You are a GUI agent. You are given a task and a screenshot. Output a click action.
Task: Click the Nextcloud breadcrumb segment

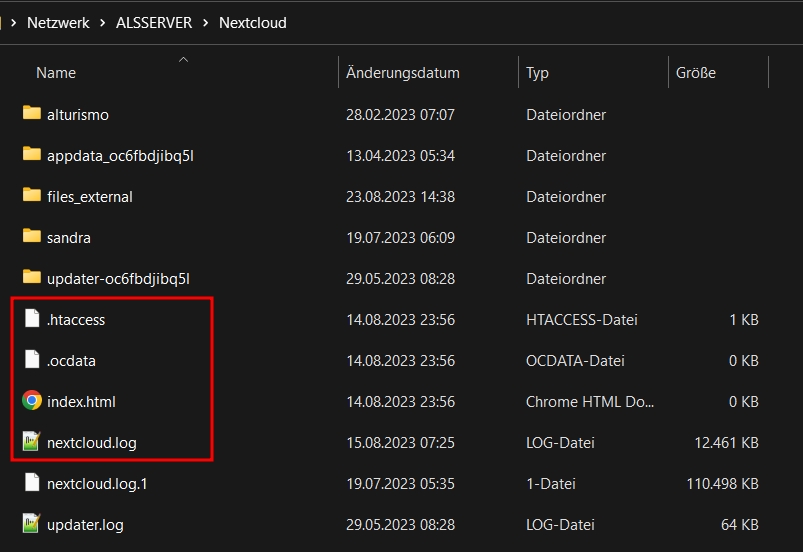[x=252, y=23]
